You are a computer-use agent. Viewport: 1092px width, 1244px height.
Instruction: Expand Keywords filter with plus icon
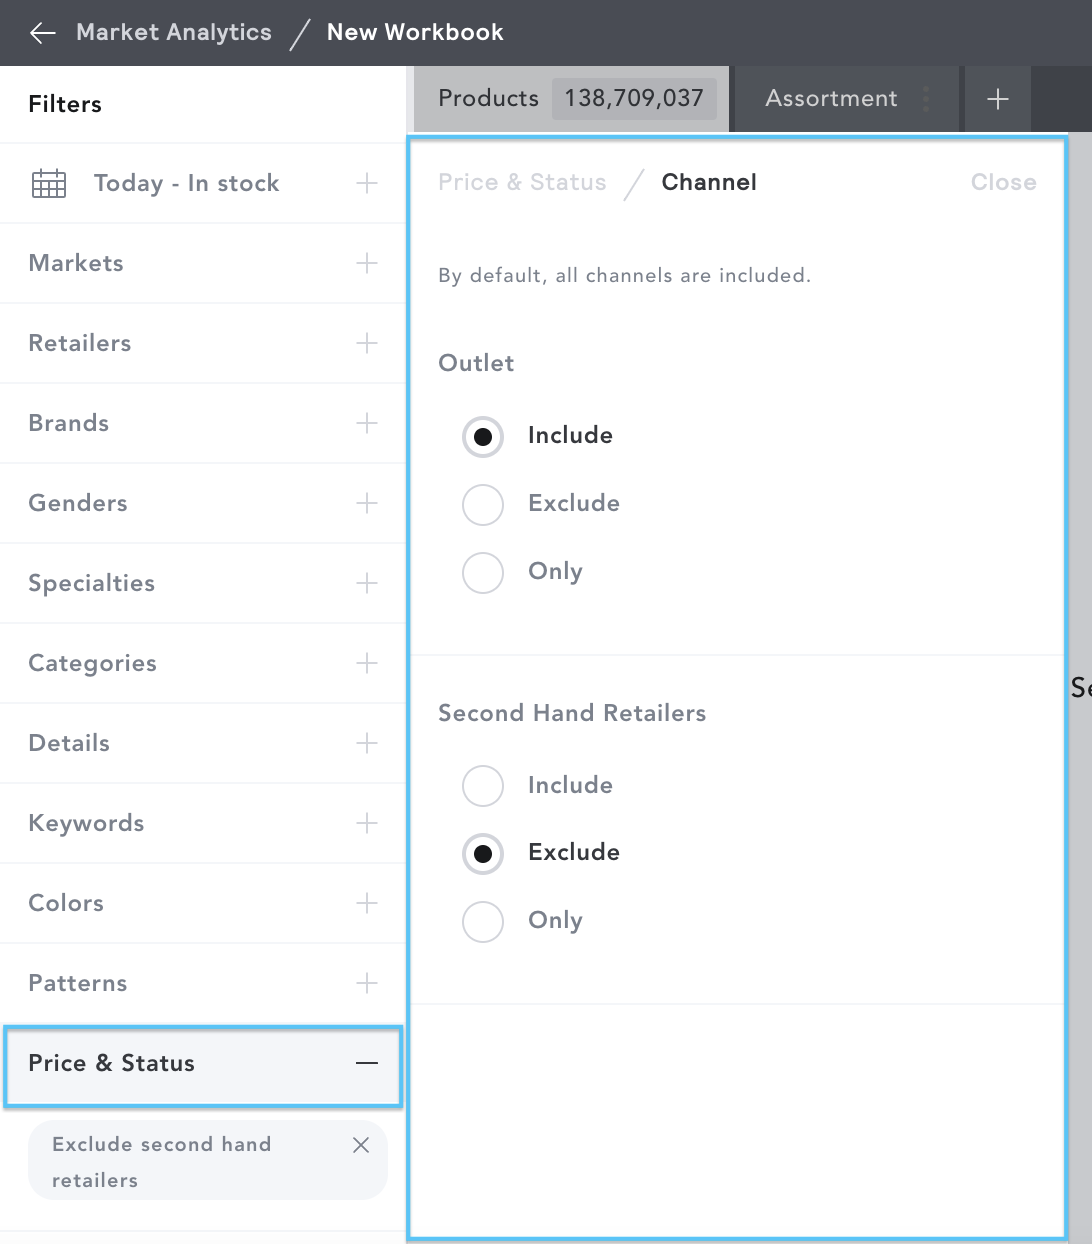[367, 823]
